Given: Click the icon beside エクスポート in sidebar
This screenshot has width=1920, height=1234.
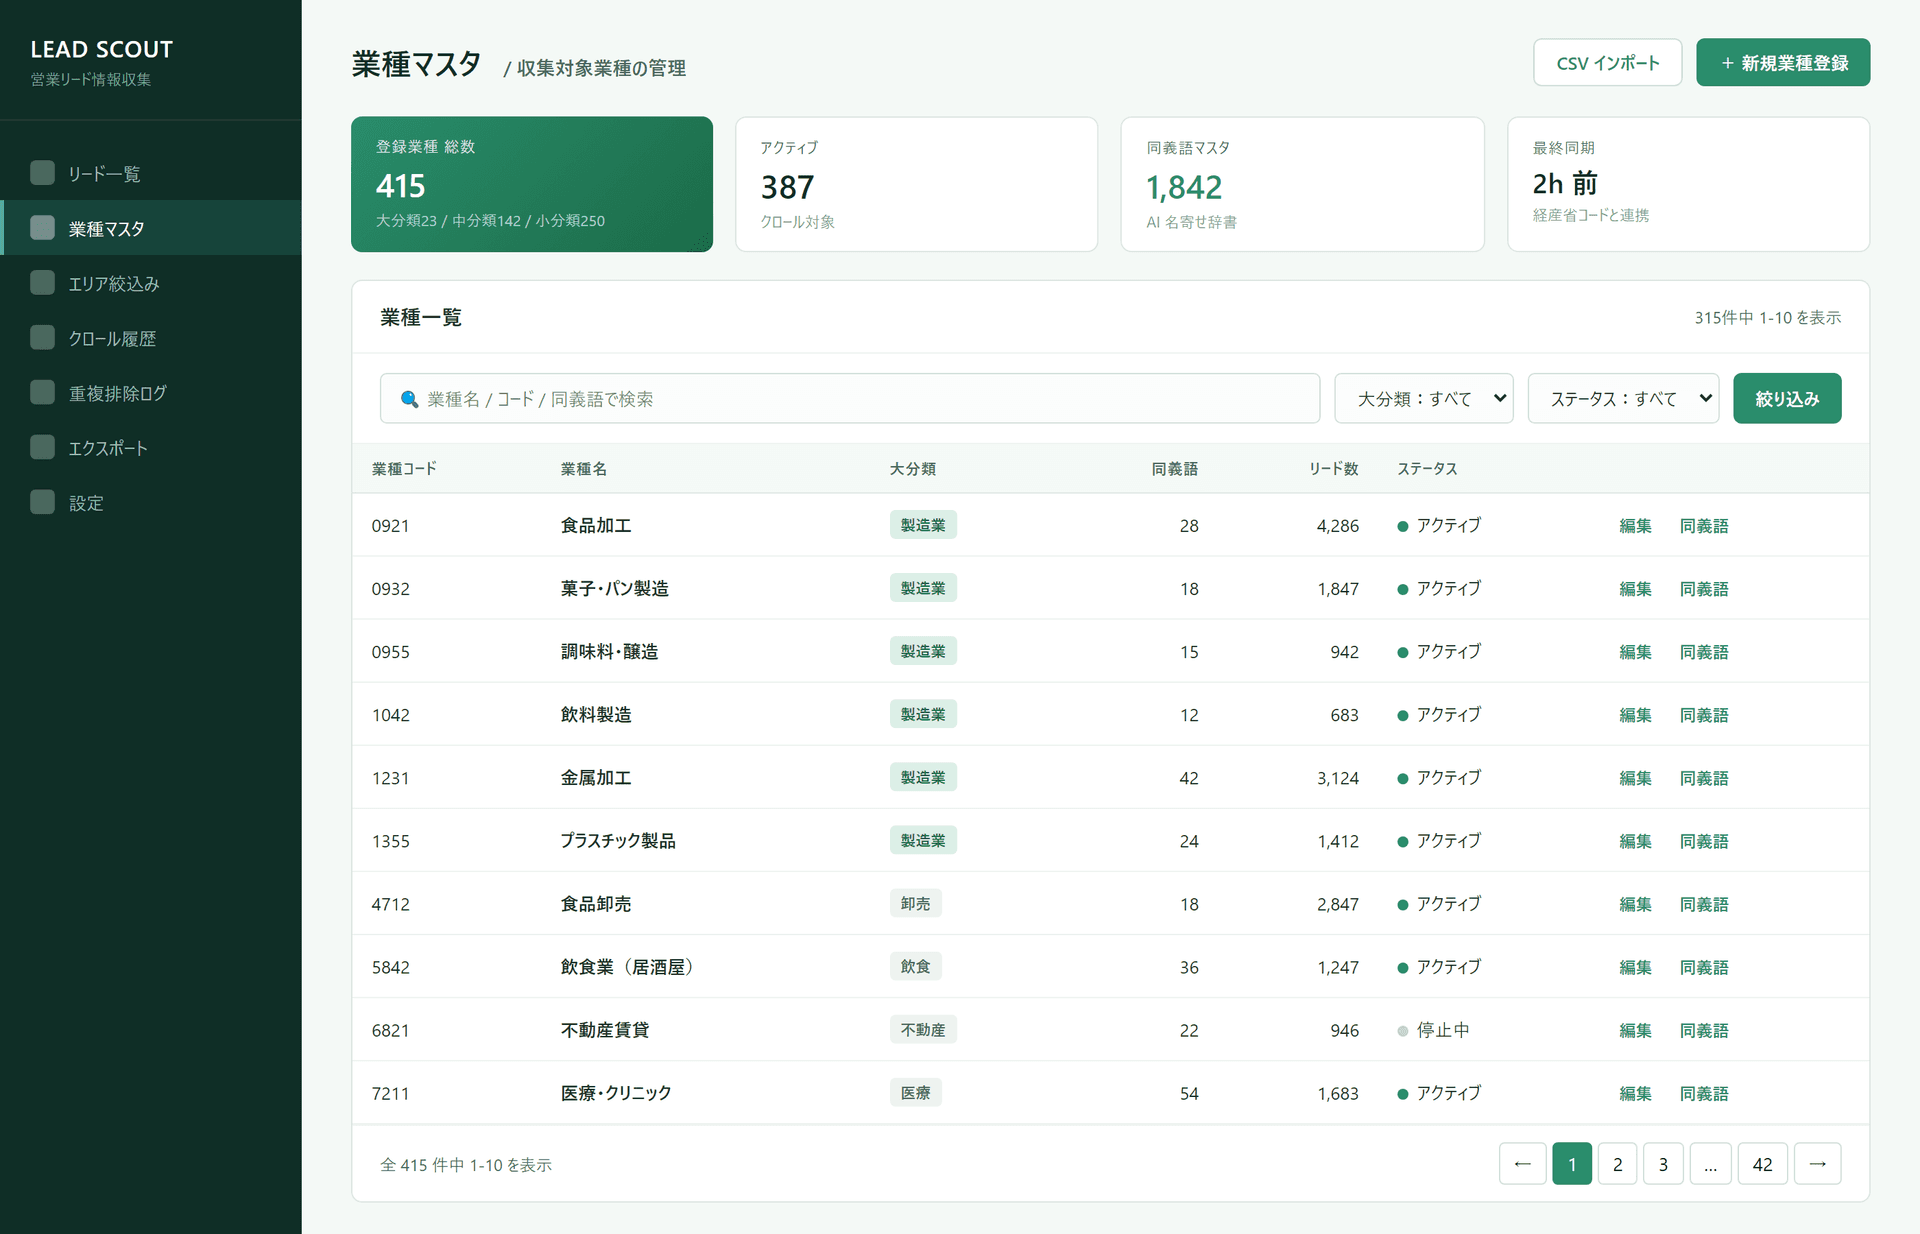Looking at the screenshot, I should tap(42, 447).
